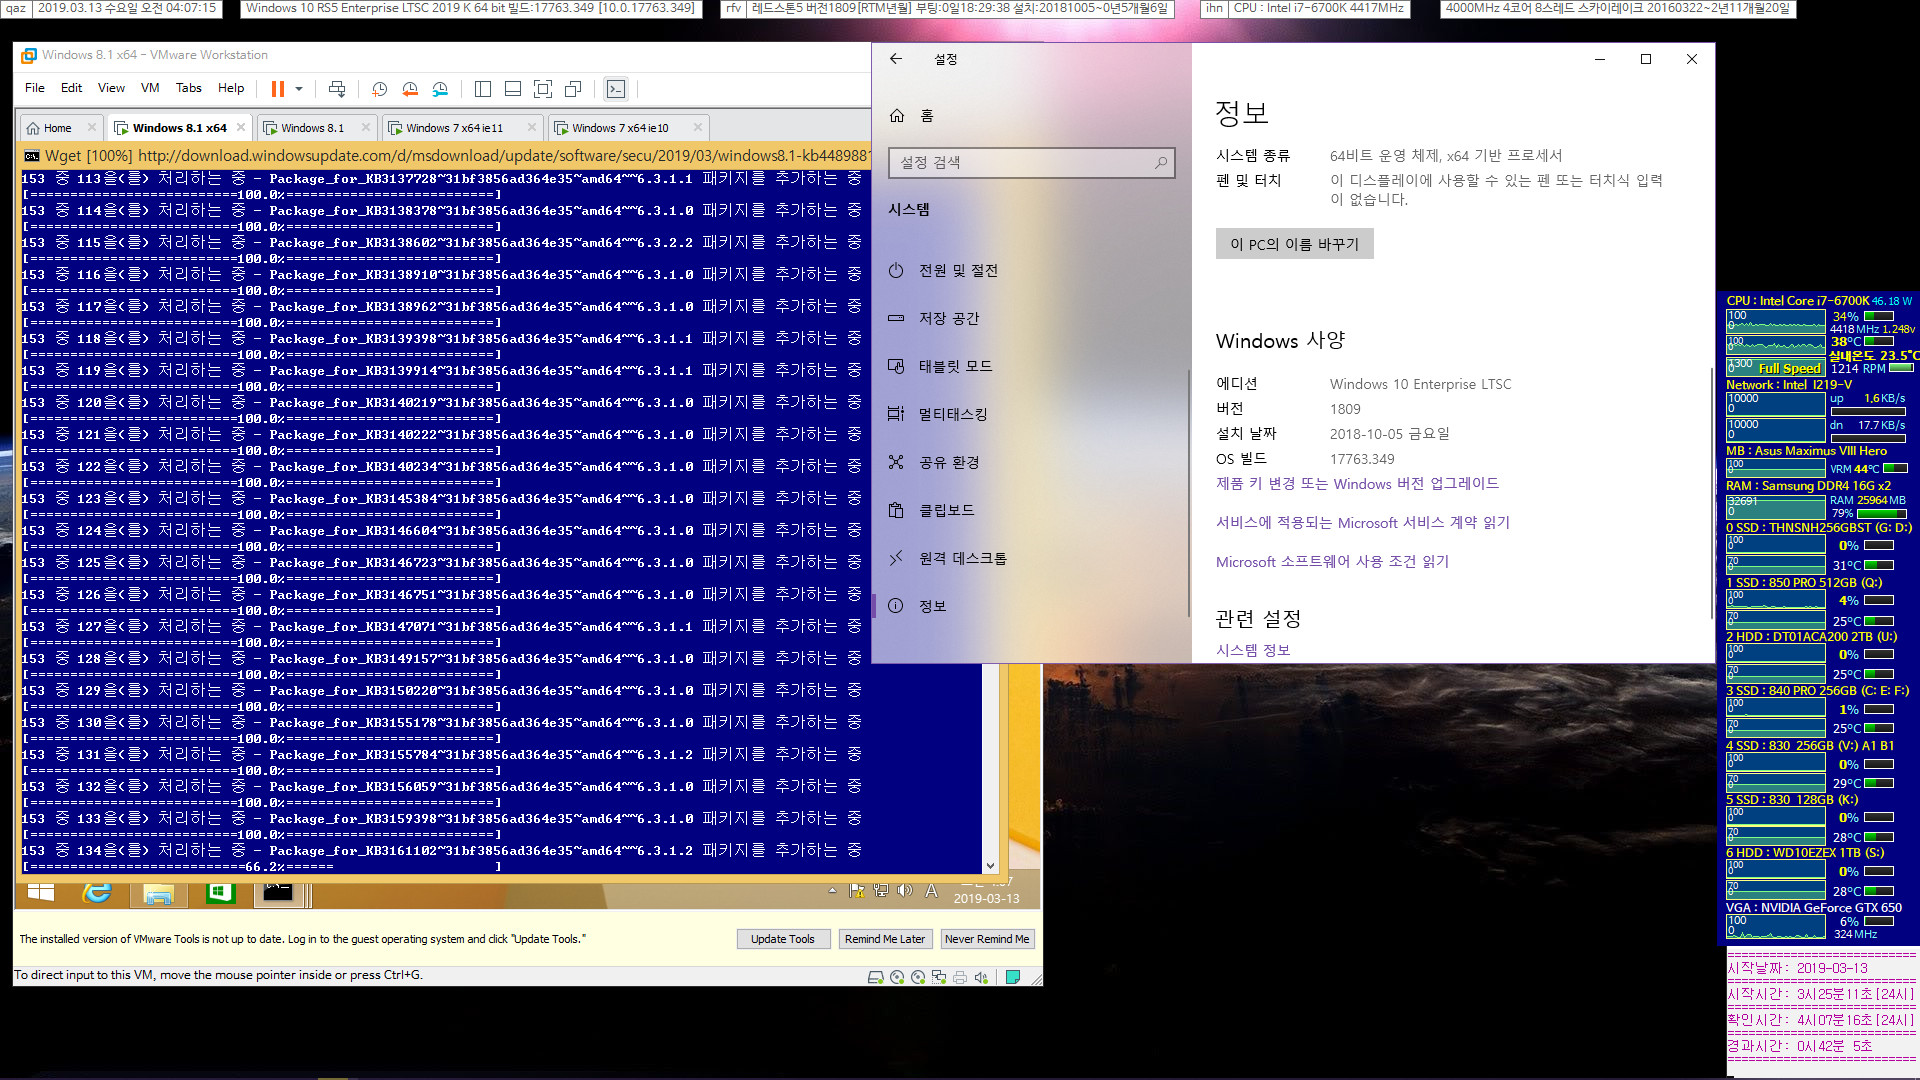Toggle the library sidebar panel icon in VMware
This screenshot has width=1920, height=1080.
coord(483,89)
